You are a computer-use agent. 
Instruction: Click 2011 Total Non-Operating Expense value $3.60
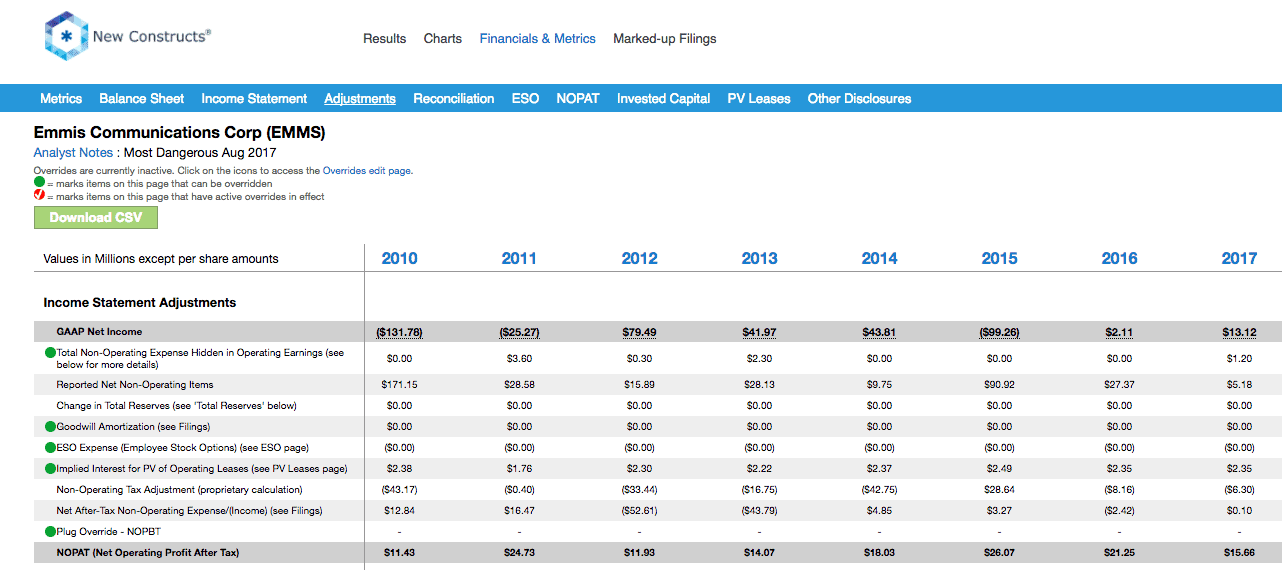point(519,358)
